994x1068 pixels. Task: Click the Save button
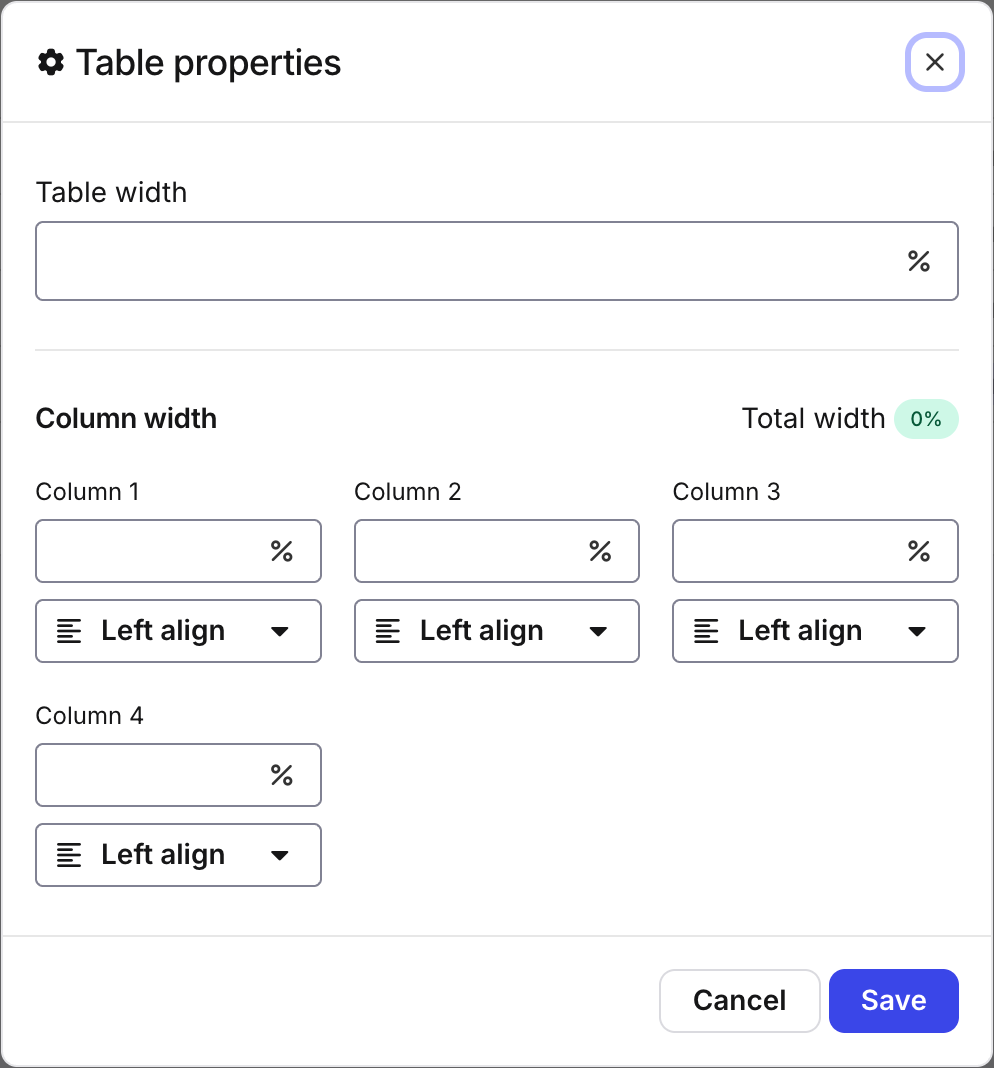coord(893,1000)
